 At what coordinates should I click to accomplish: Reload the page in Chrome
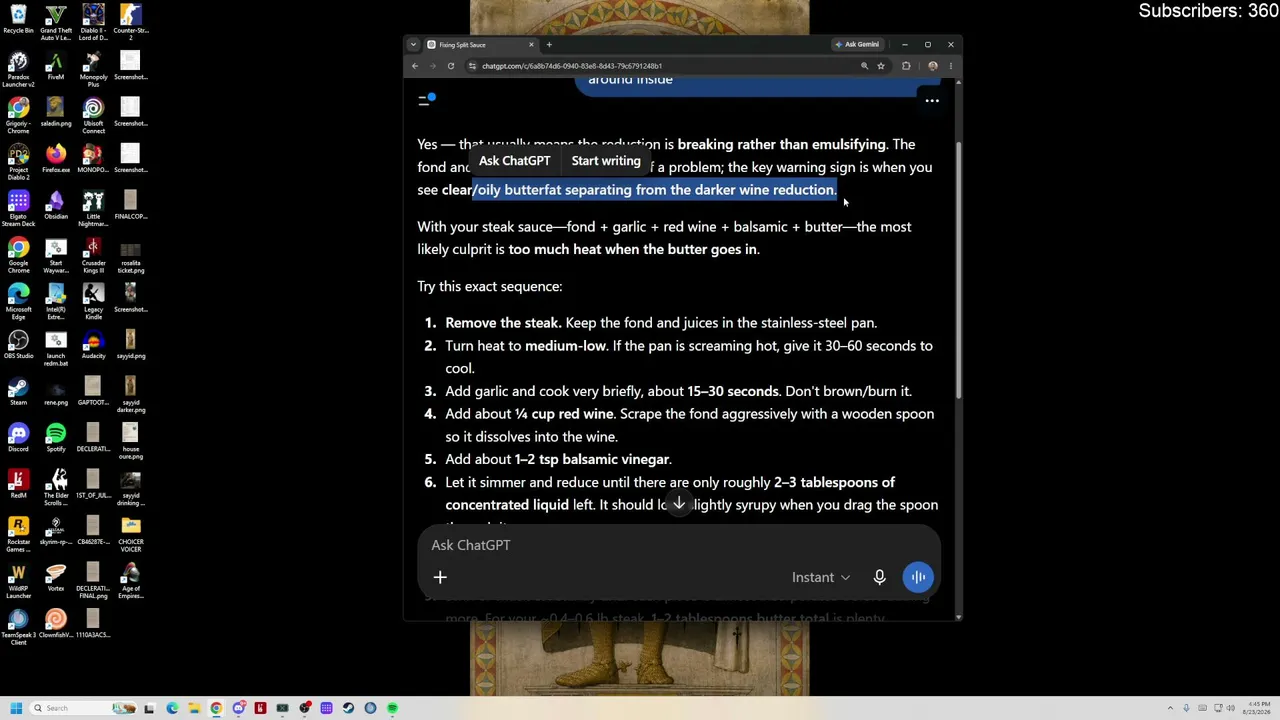click(451, 66)
